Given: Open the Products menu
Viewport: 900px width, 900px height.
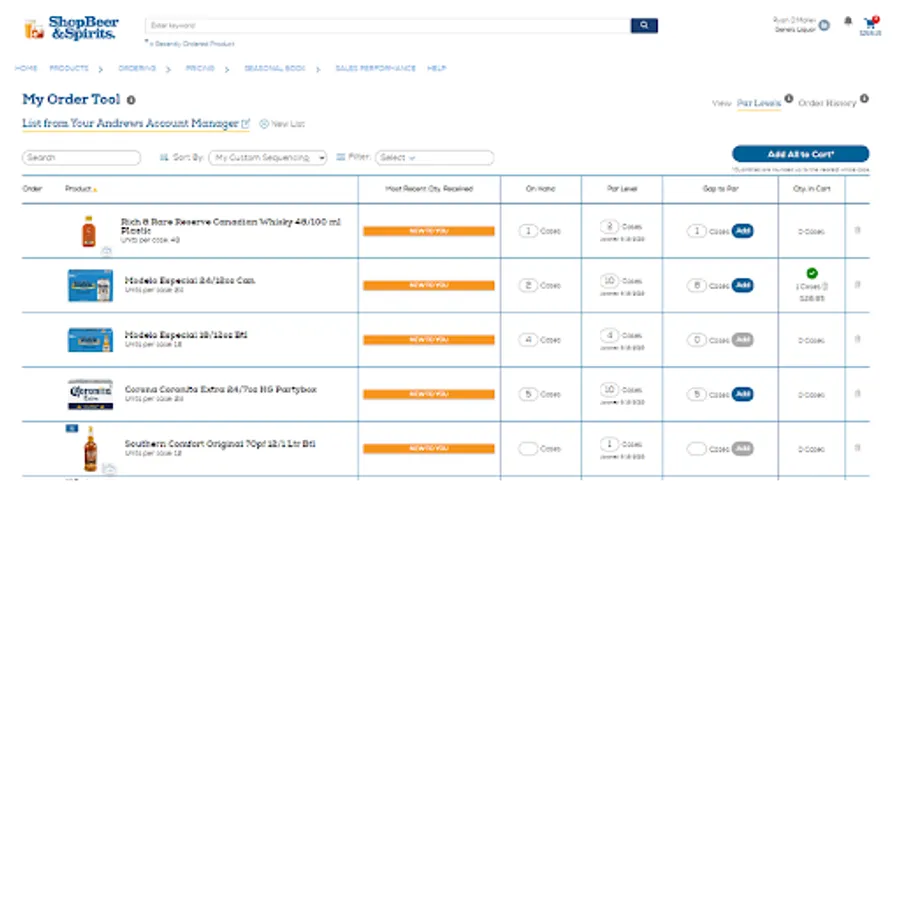Looking at the screenshot, I should [69, 68].
